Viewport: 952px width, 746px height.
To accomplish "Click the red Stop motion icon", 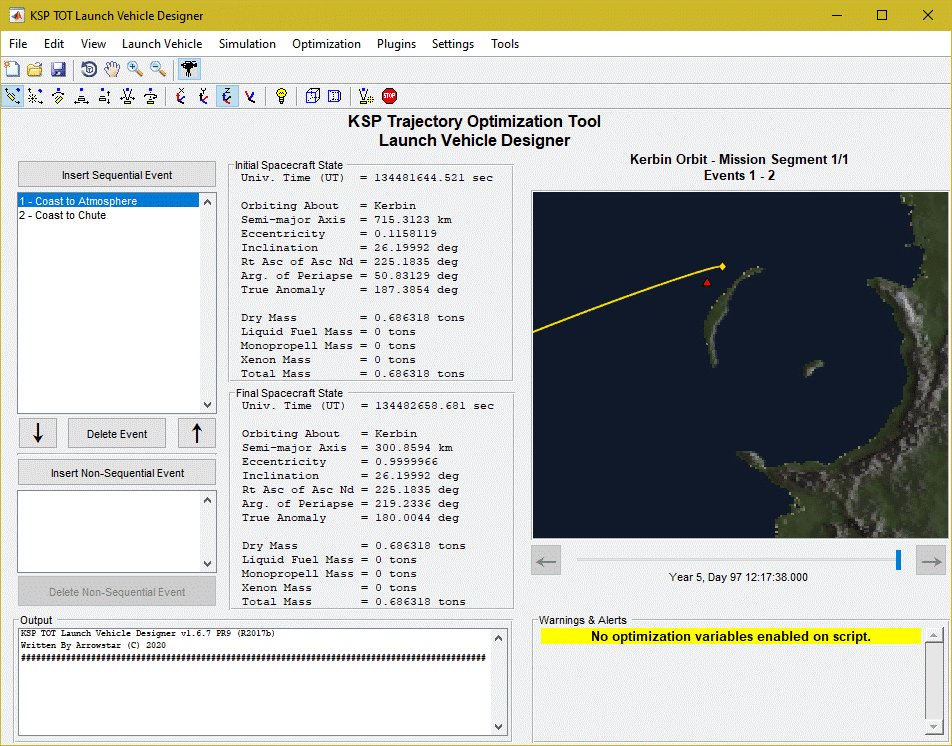I will (x=389, y=96).
